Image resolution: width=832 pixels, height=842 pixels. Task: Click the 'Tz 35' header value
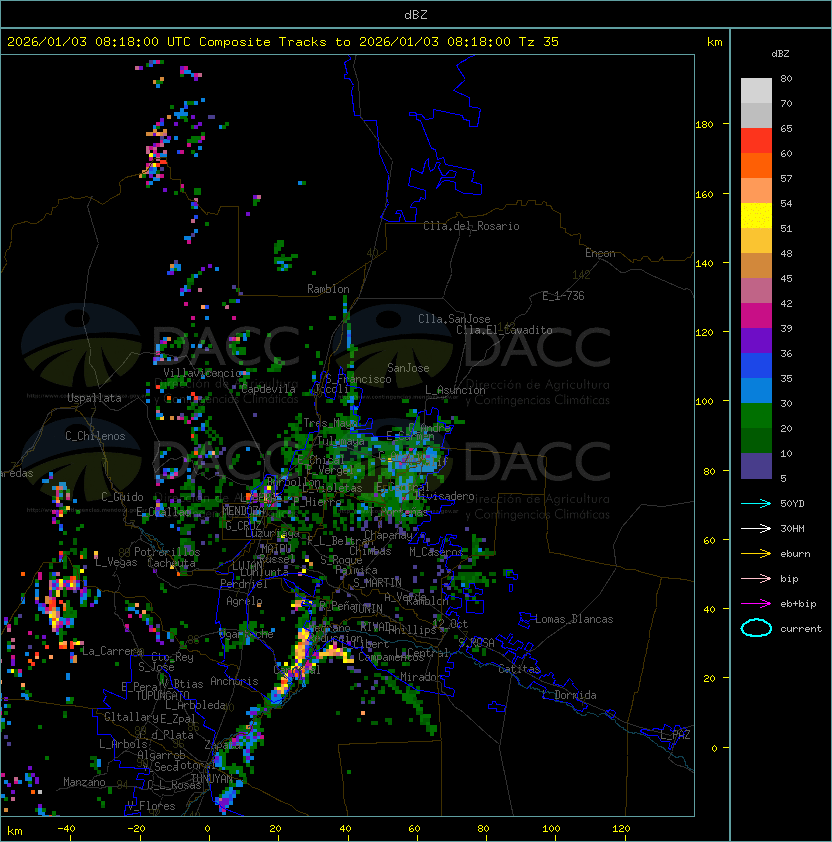539,41
